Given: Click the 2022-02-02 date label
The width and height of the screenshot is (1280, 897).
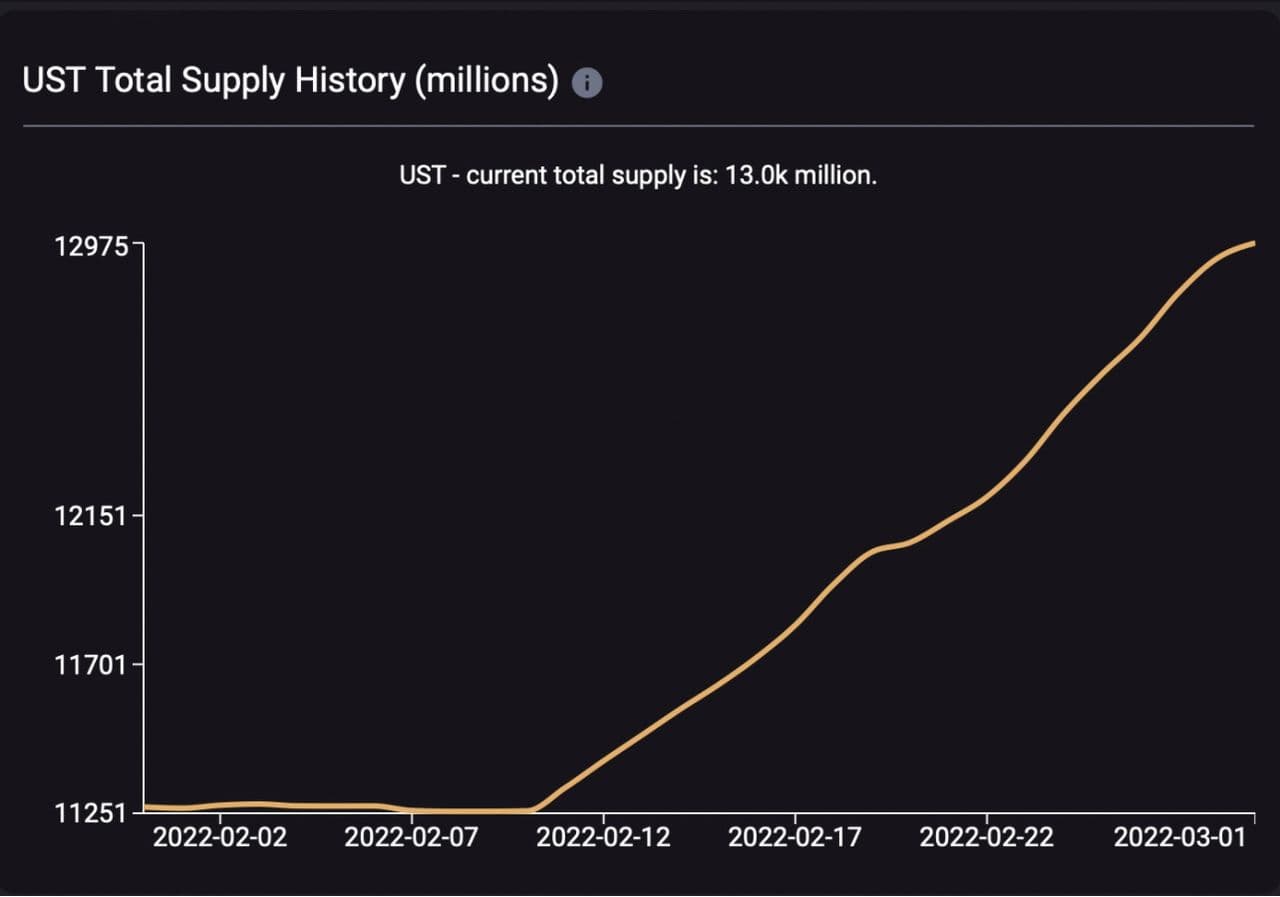Looking at the screenshot, I should click(x=220, y=838).
